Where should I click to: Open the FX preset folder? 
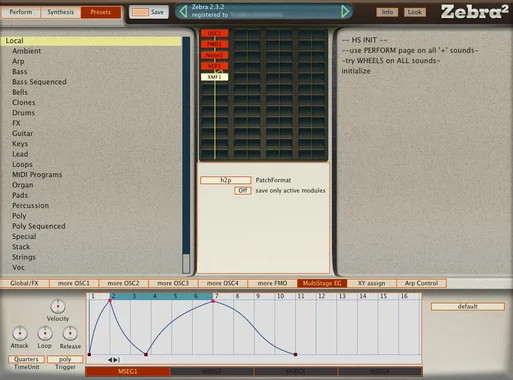pos(16,123)
